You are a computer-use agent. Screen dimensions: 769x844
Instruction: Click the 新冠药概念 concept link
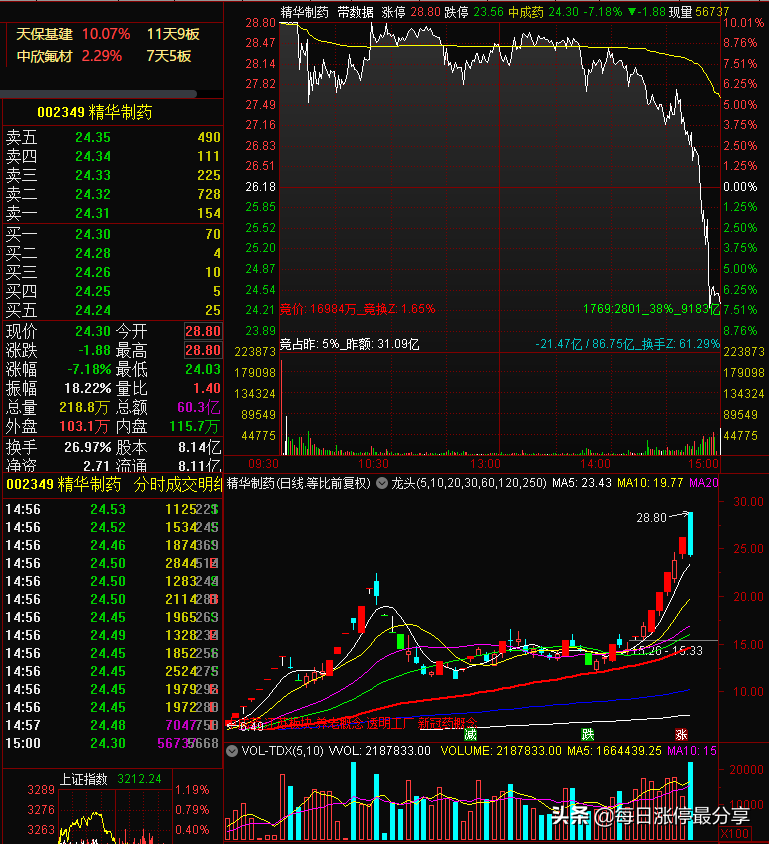448,723
